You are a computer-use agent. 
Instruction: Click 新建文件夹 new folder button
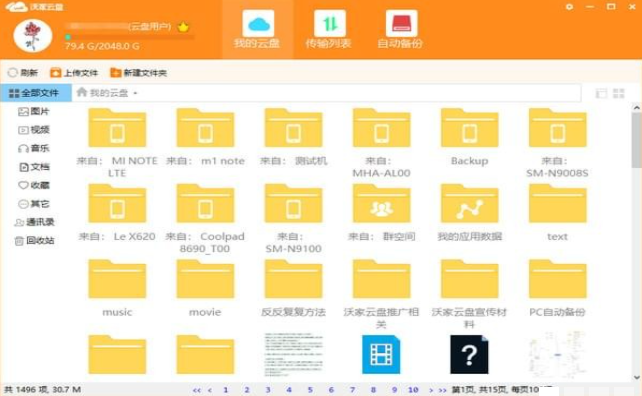tap(138, 73)
